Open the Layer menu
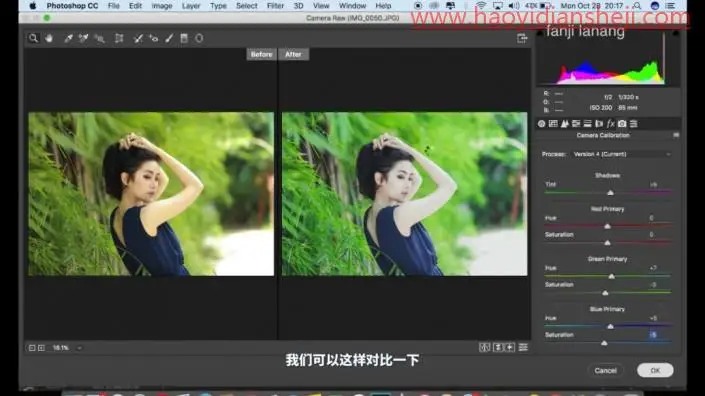705x396 pixels. tap(191, 6)
